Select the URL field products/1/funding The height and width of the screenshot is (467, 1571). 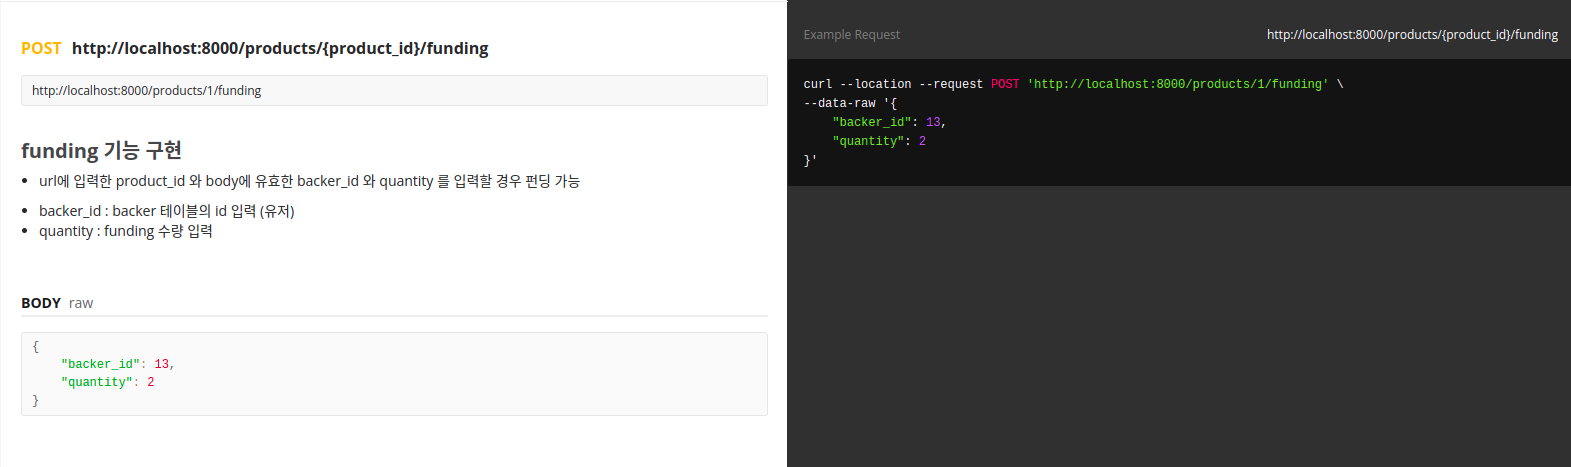[394, 90]
